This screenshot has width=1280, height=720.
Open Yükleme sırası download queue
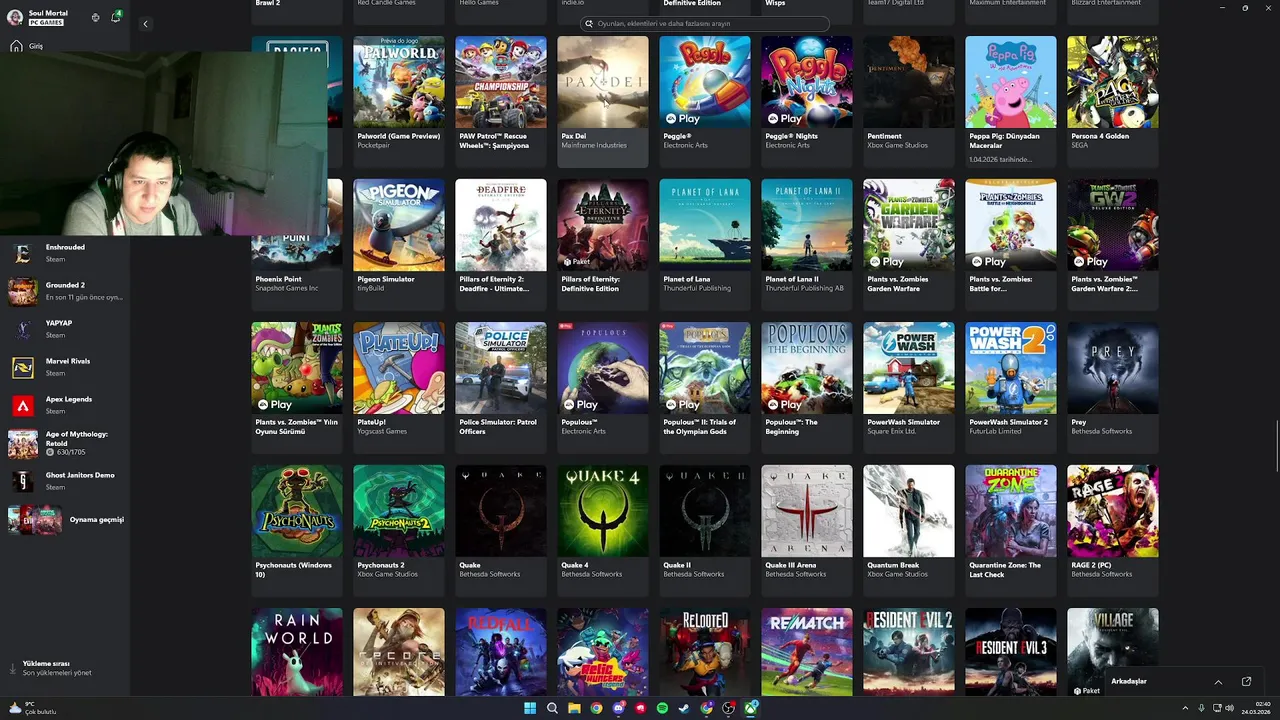[x=58, y=668]
